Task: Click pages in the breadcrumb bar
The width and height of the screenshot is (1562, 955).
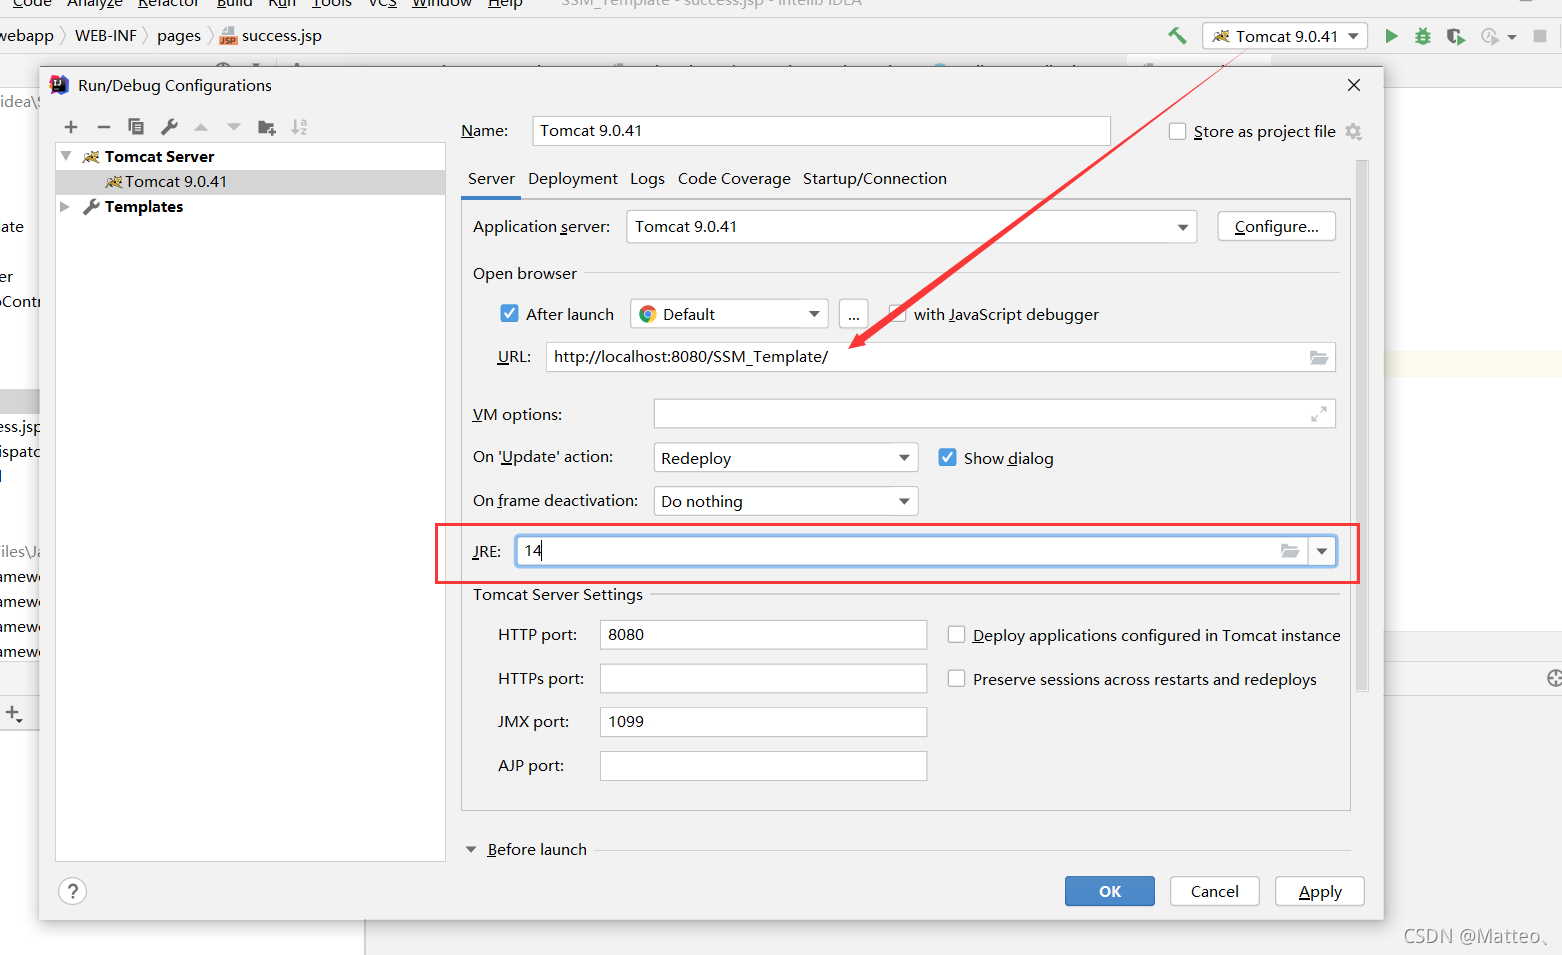Action: (x=179, y=36)
